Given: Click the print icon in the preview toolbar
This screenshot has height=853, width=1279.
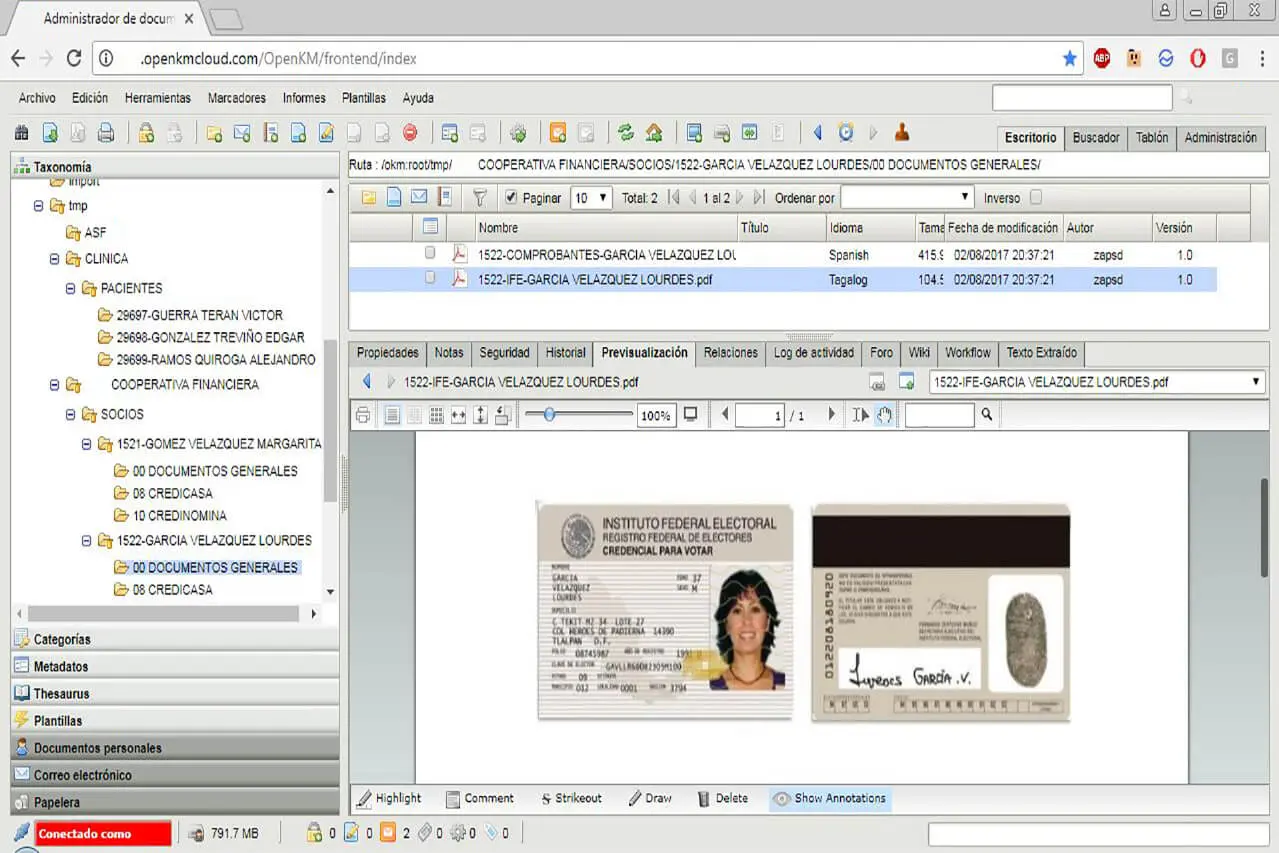Looking at the screenshot, I should pyautogui.click(x=363, y=414).
